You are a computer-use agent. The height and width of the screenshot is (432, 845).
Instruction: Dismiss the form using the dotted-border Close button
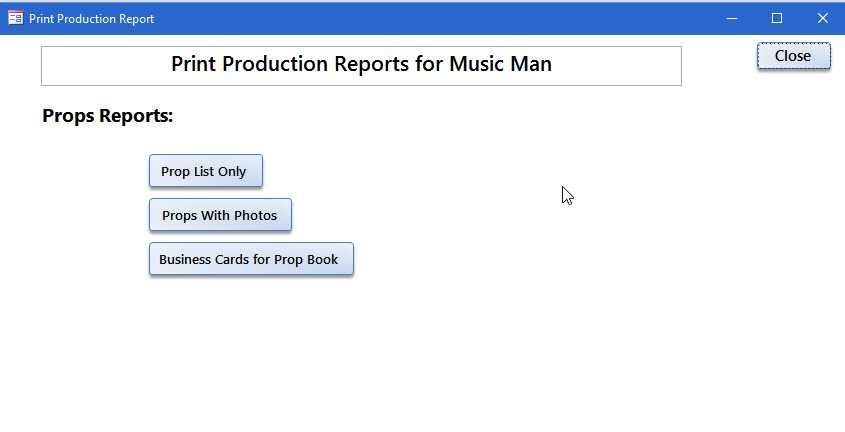[x=793, y=56]
